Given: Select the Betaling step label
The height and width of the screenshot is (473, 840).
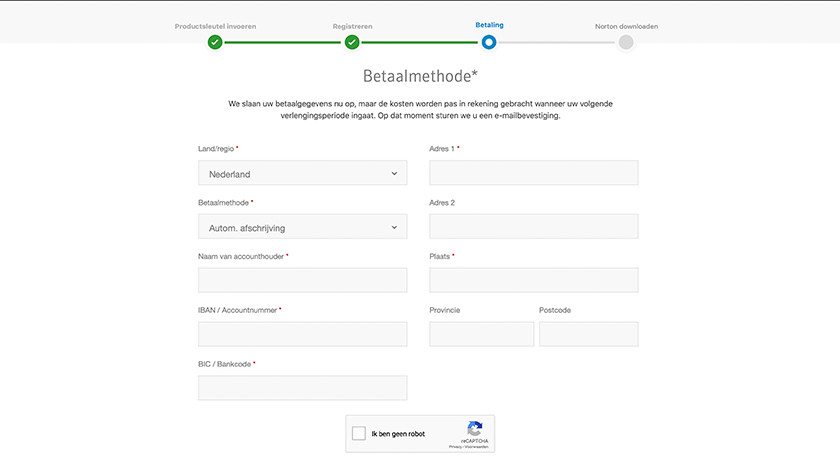Looking at the screenshot, I should click(489, 26).
